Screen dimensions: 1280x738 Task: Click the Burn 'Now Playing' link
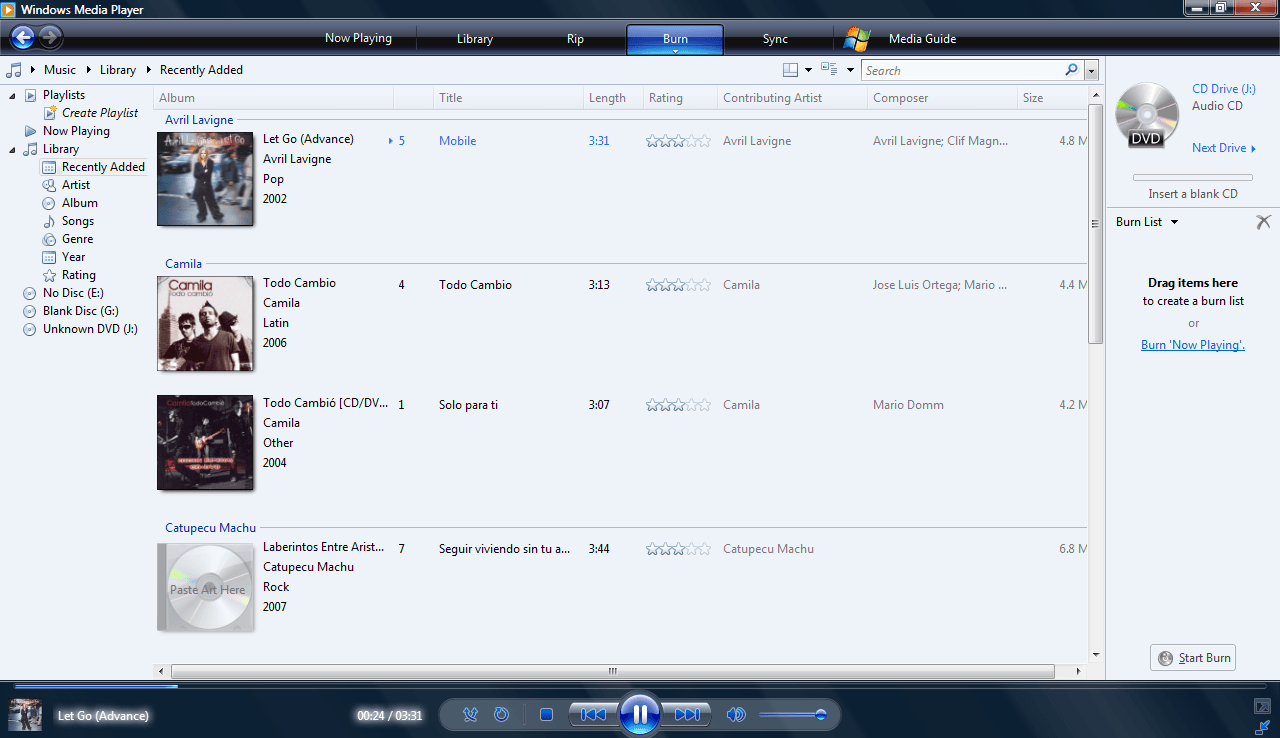1193,345
